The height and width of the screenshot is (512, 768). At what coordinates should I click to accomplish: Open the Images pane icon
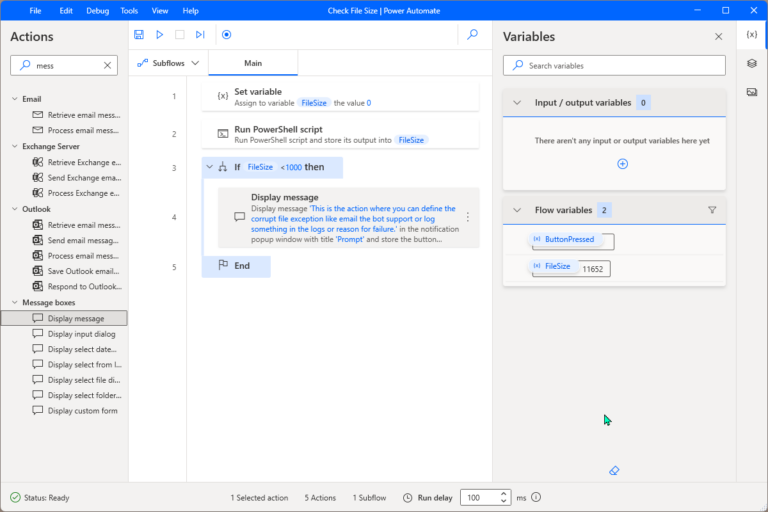pos(751,92)
